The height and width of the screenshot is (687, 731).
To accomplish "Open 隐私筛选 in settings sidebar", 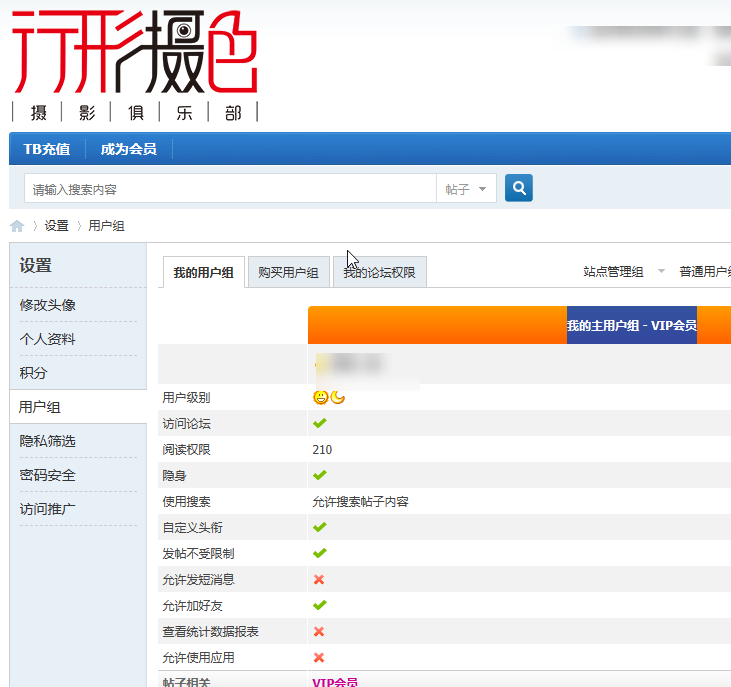I will click(x=48, y=441).
